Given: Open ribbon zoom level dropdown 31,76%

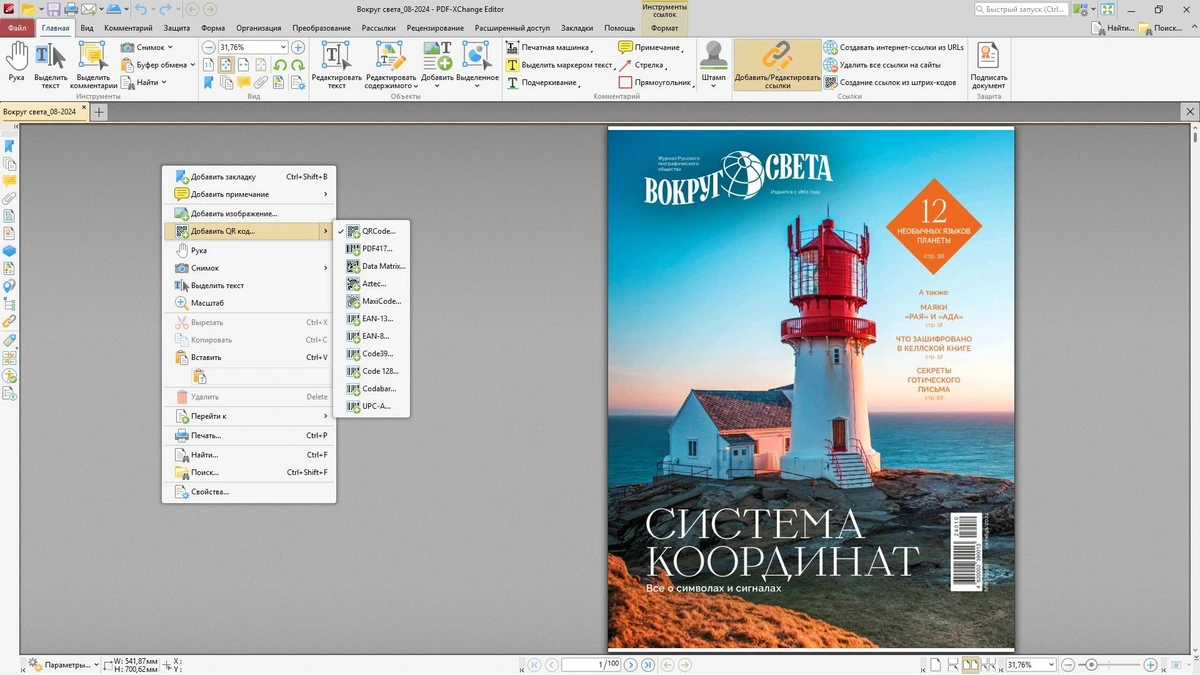Looking at the screenshot, I should coord(283,47).
